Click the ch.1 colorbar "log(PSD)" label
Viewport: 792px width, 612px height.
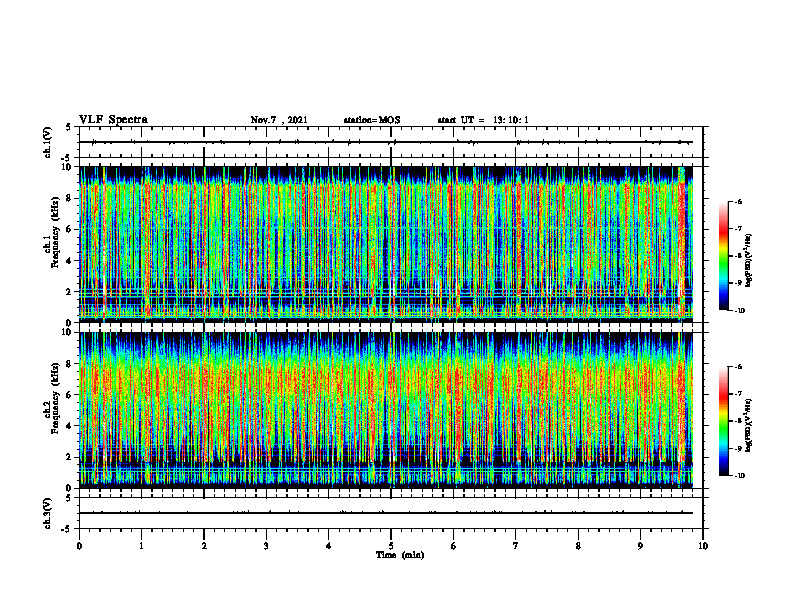tap(749, 260)
